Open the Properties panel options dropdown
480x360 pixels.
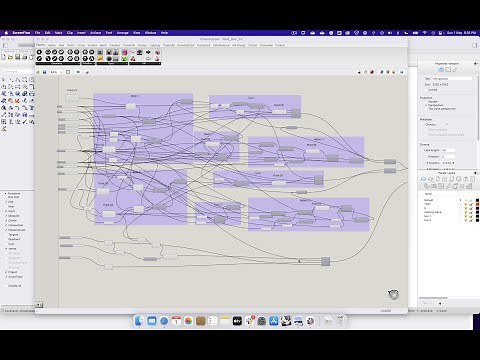(x=475, y=63)
